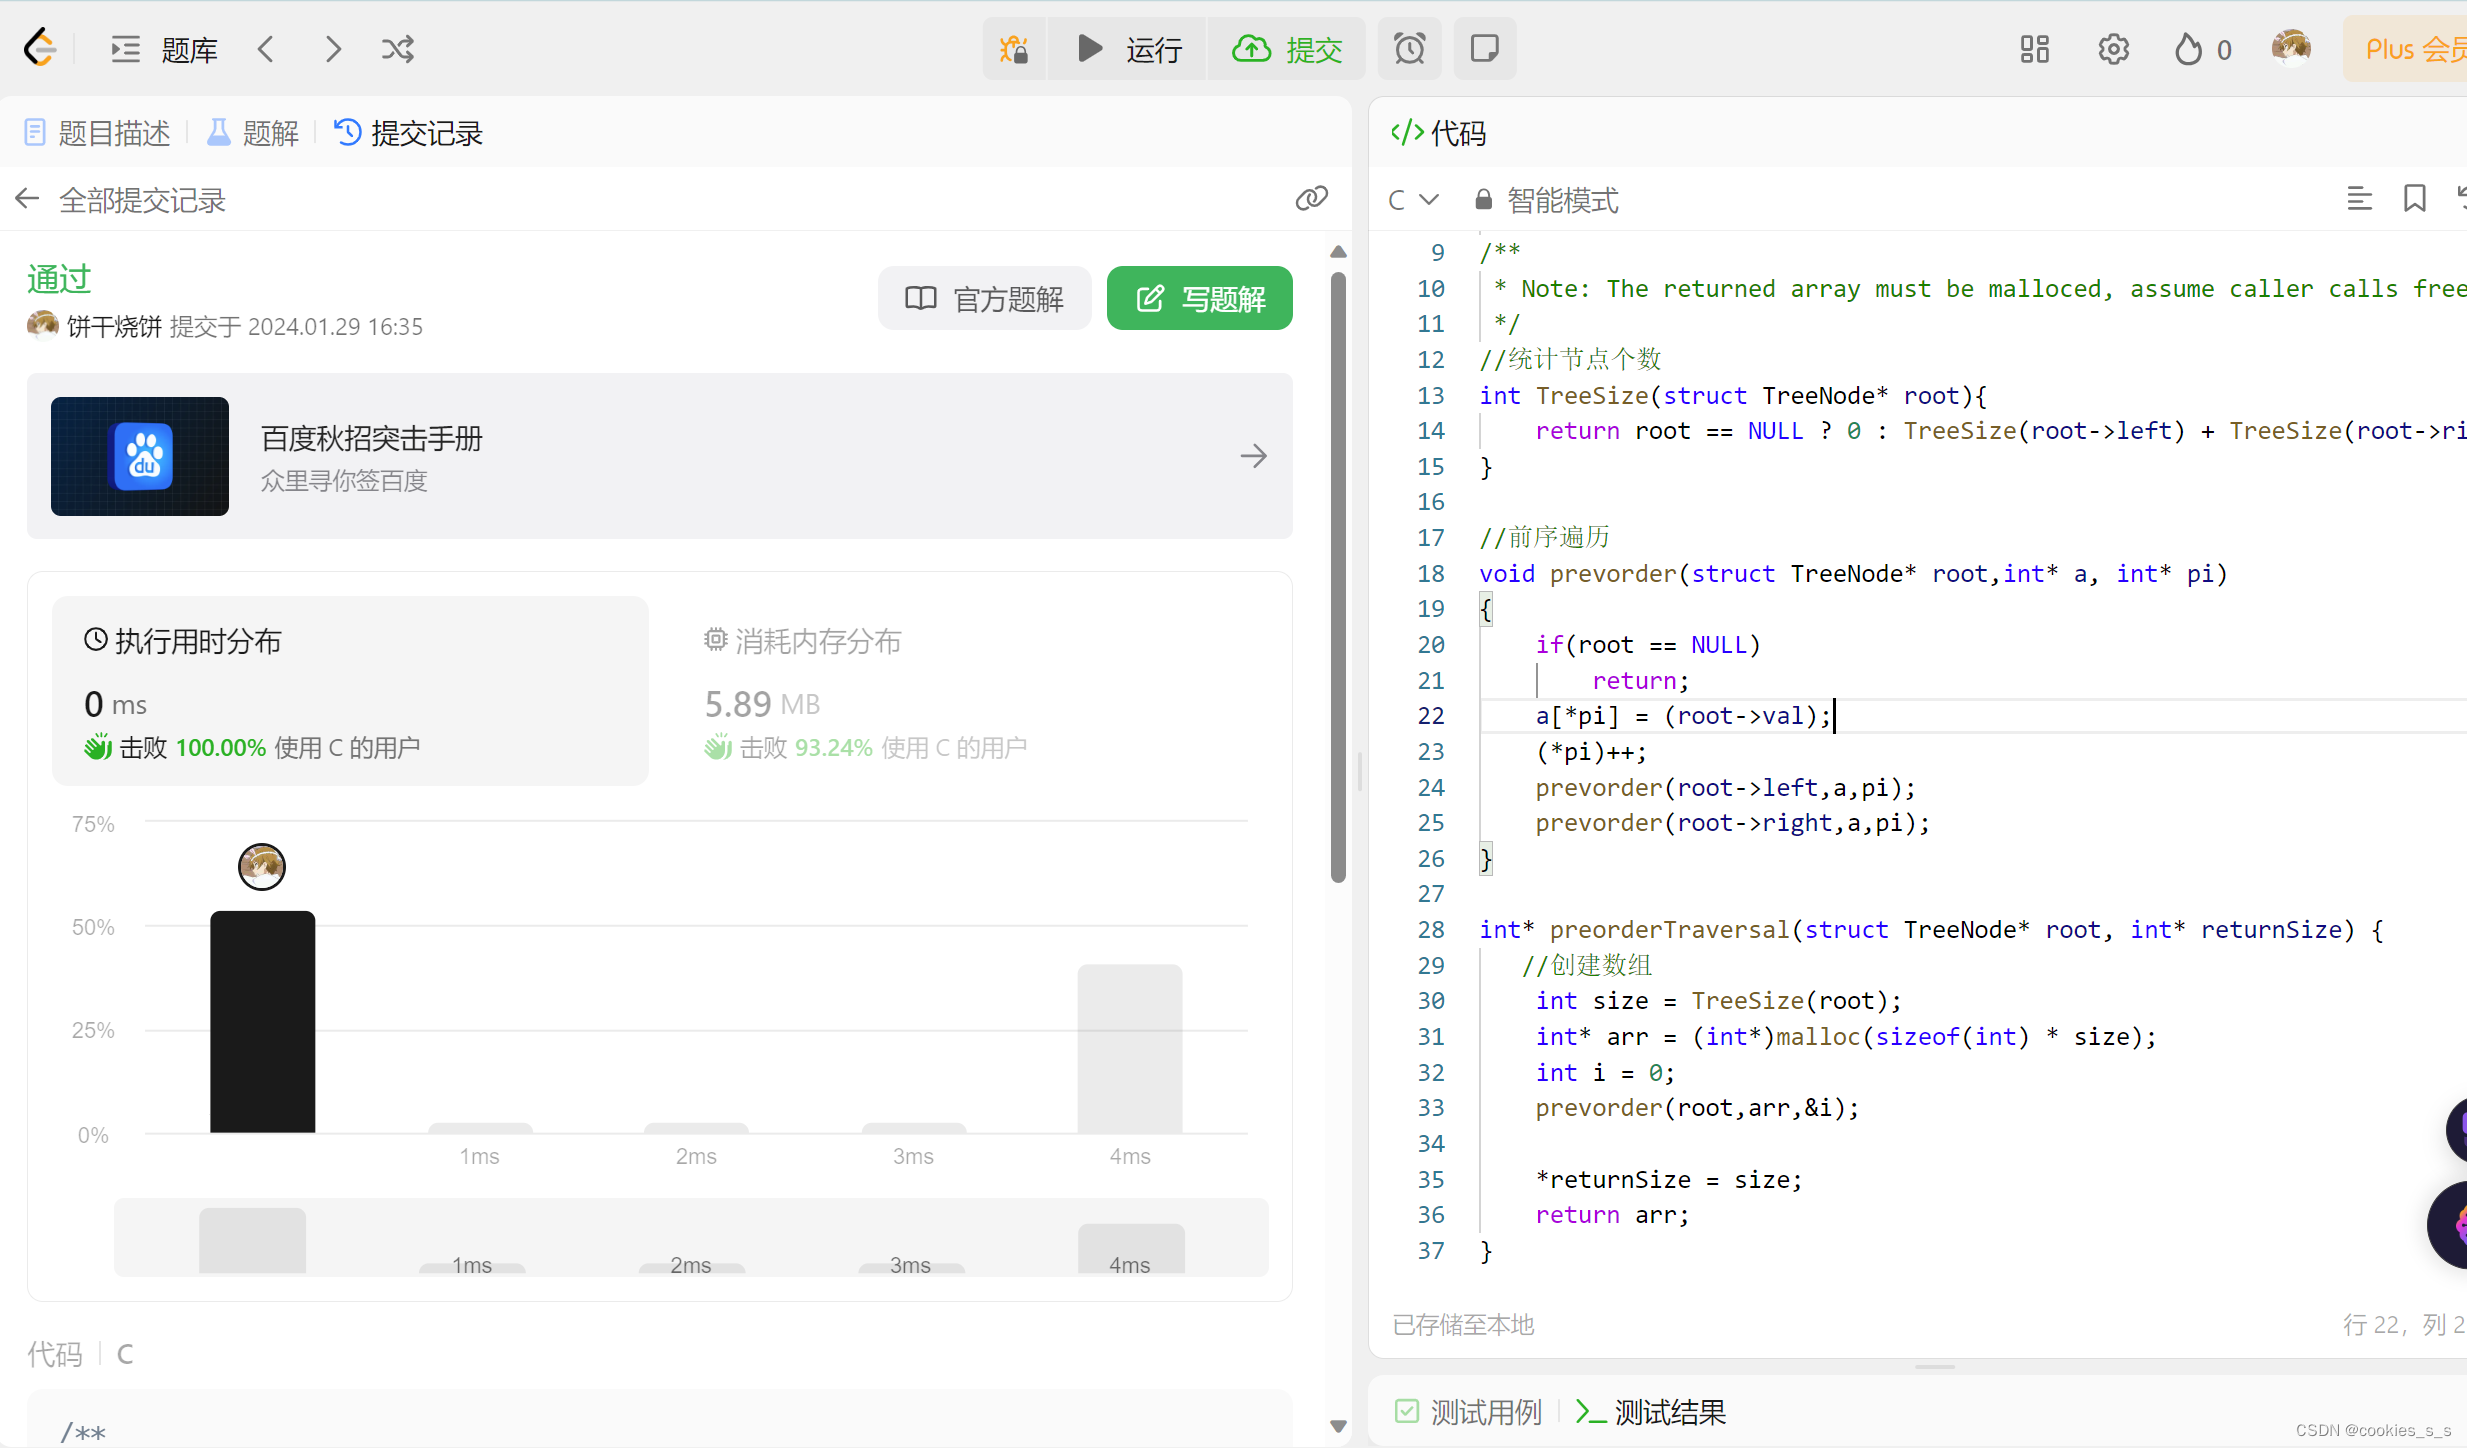This screenshot has height=1448, width=2467.
Task: Expand the Baidu recruitment handbook arrow
Action: (x=1253, y=456)
